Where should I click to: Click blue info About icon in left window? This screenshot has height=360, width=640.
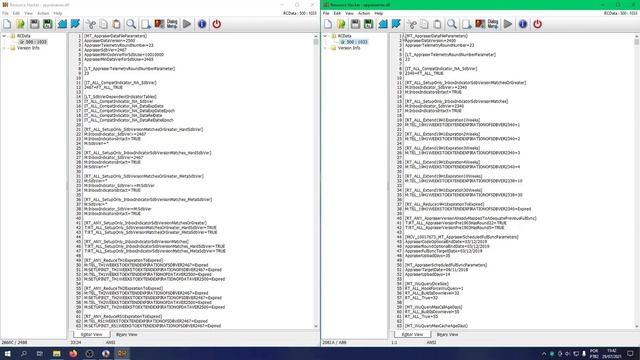[x=202, y=24]
